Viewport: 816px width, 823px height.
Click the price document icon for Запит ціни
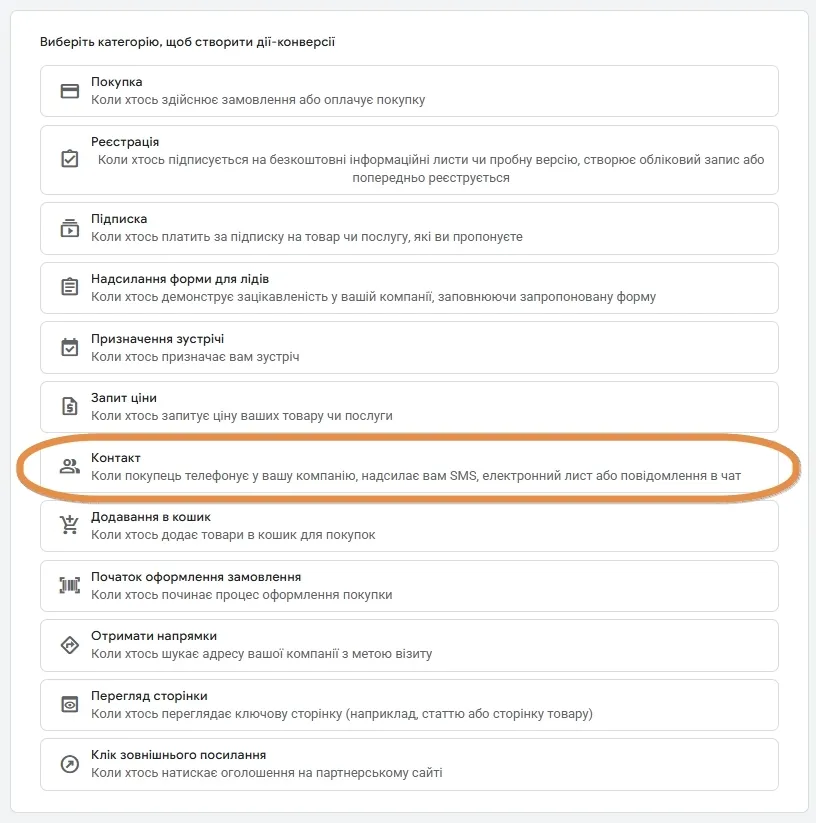[x=70, y=406]
